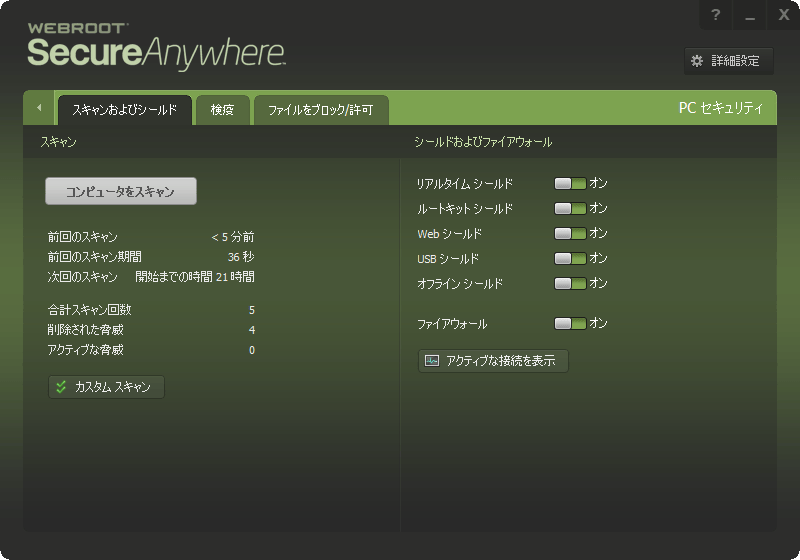
Task: Start scan with コンピュータをスキャン button
Action: click(121, 191)
